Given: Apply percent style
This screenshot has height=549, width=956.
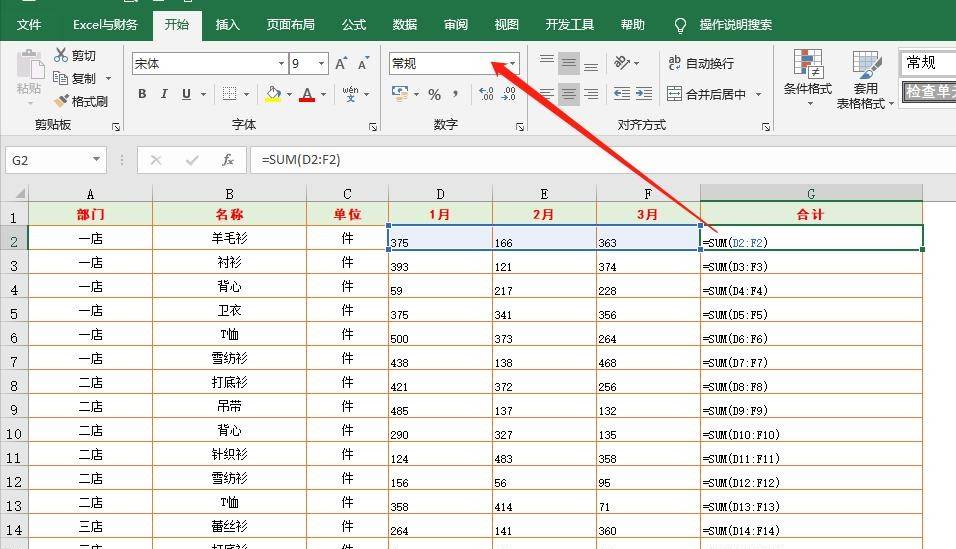Looking at the screenshot, I should [x=434, y=94].
